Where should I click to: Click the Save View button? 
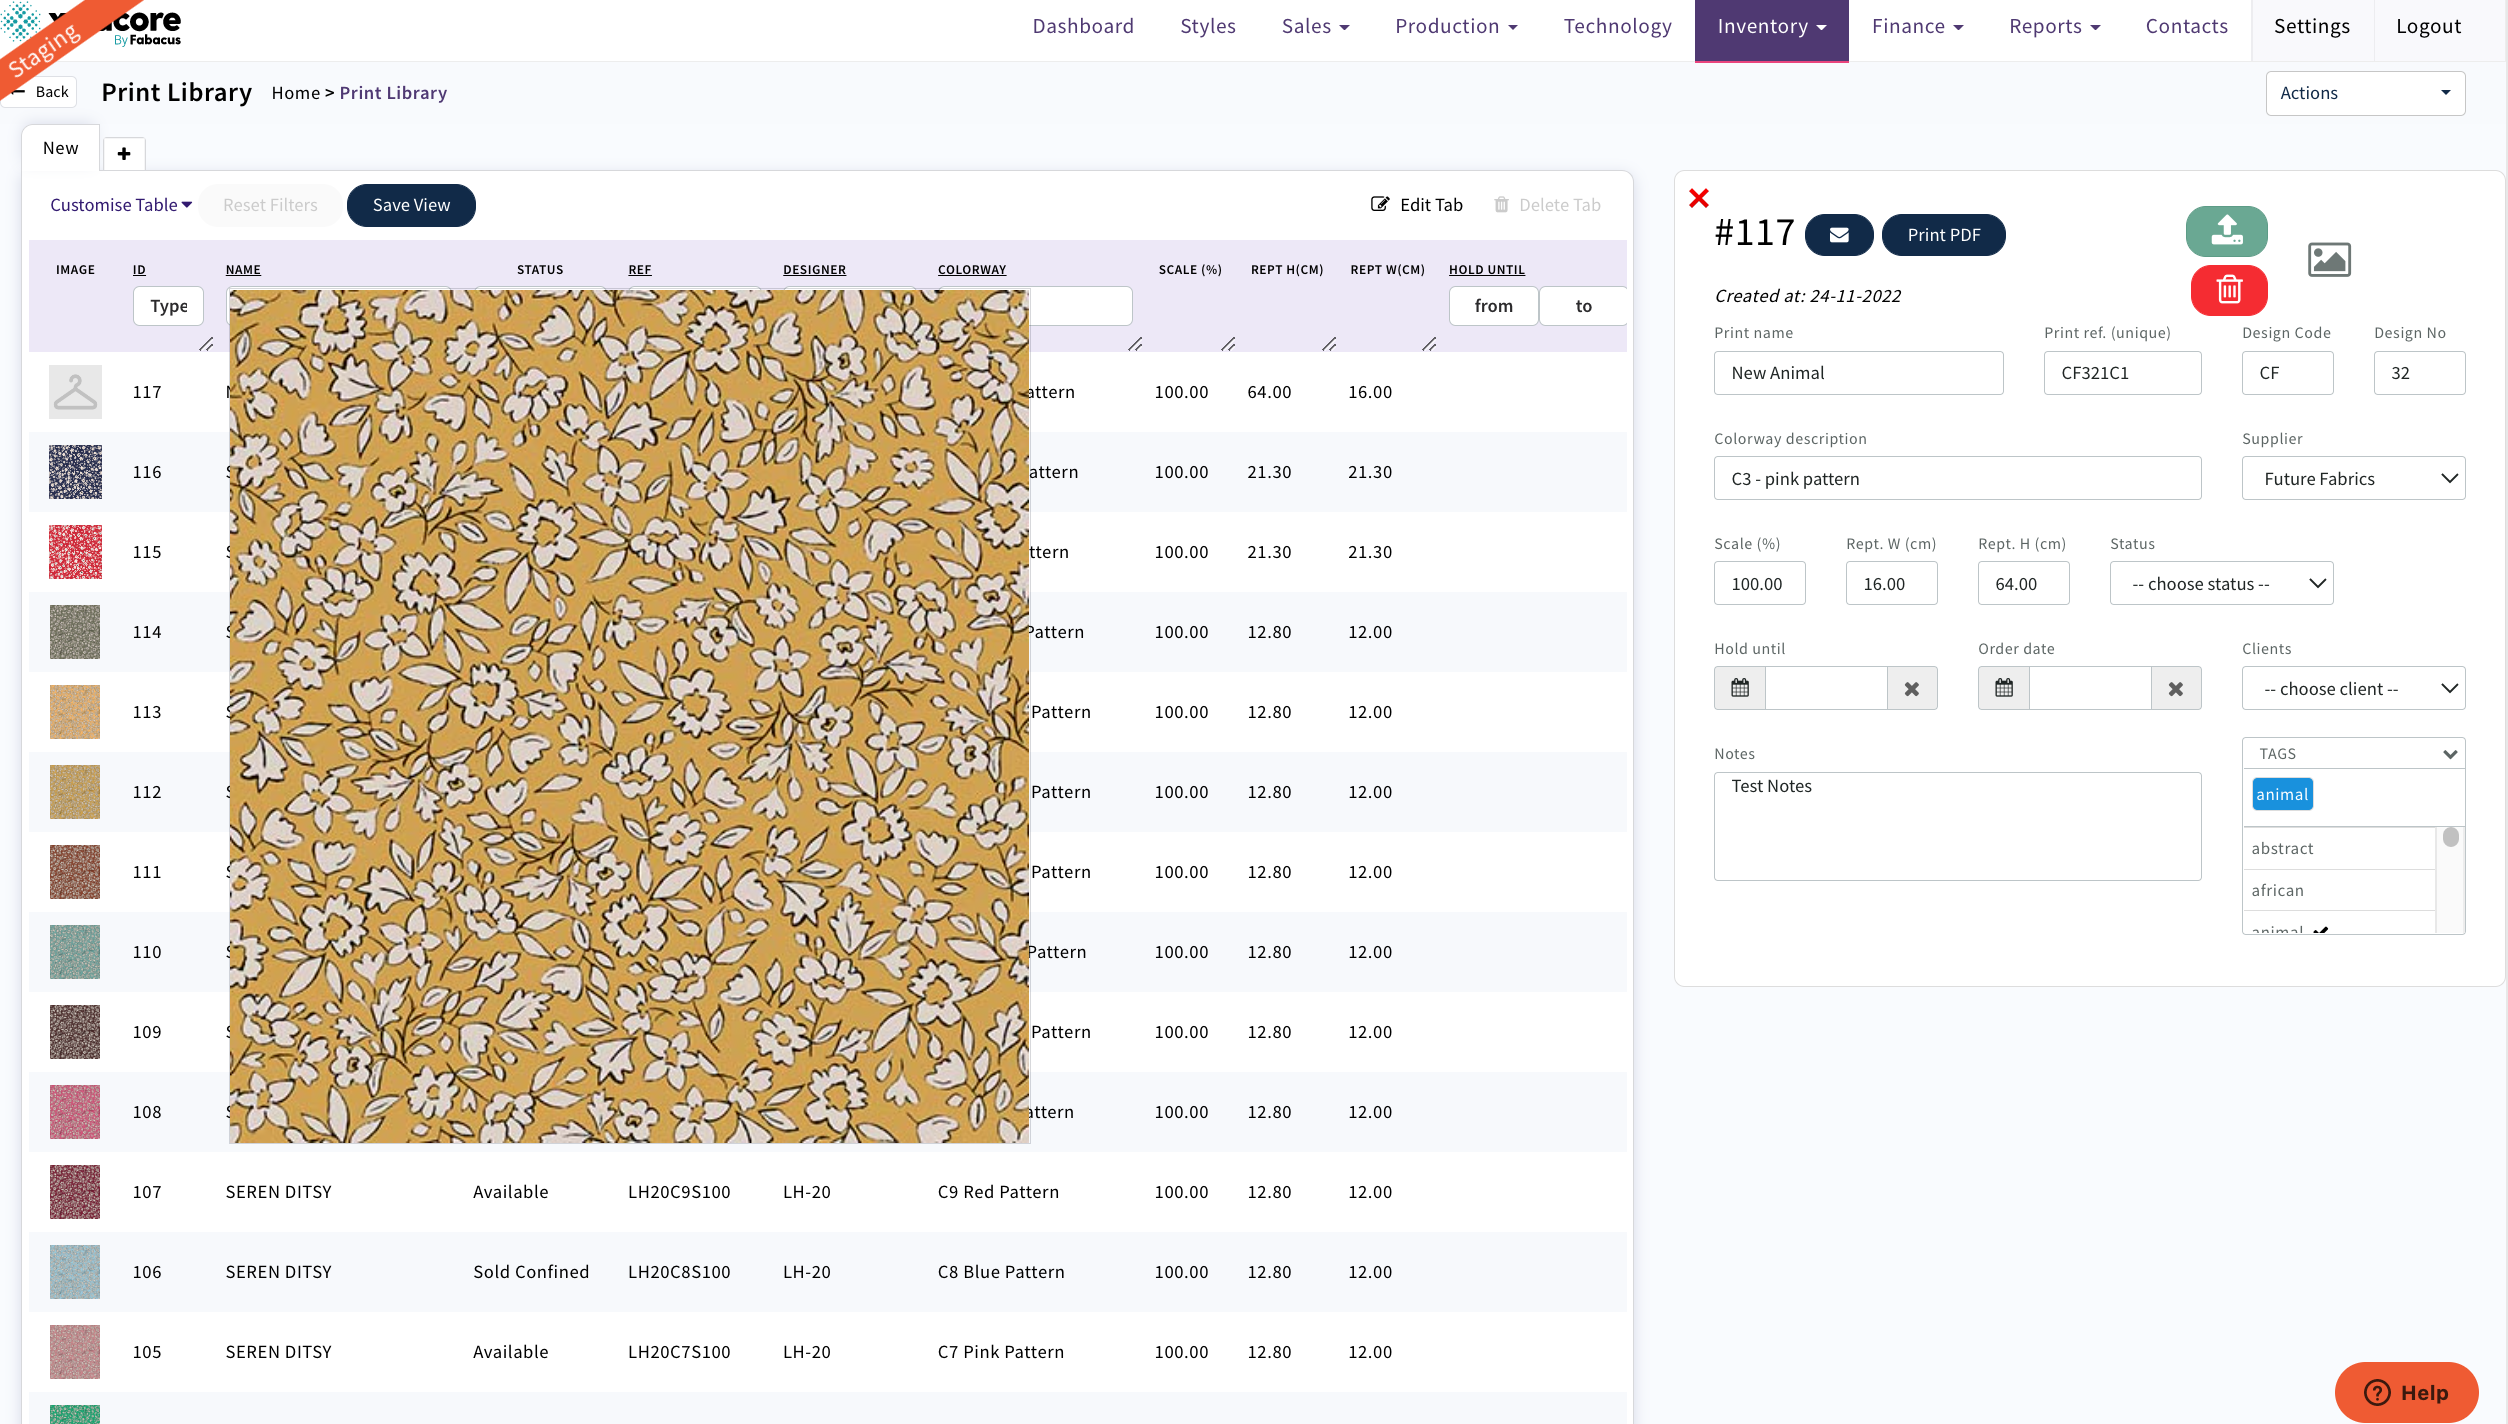410,204
